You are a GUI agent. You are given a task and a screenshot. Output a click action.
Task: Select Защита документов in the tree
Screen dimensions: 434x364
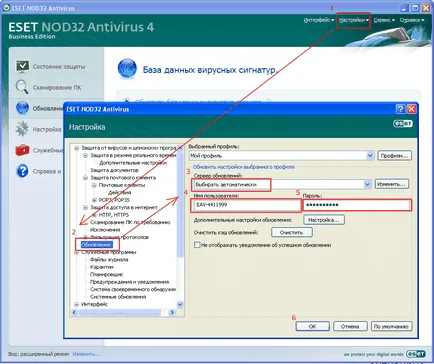click(x=114, y=170)
